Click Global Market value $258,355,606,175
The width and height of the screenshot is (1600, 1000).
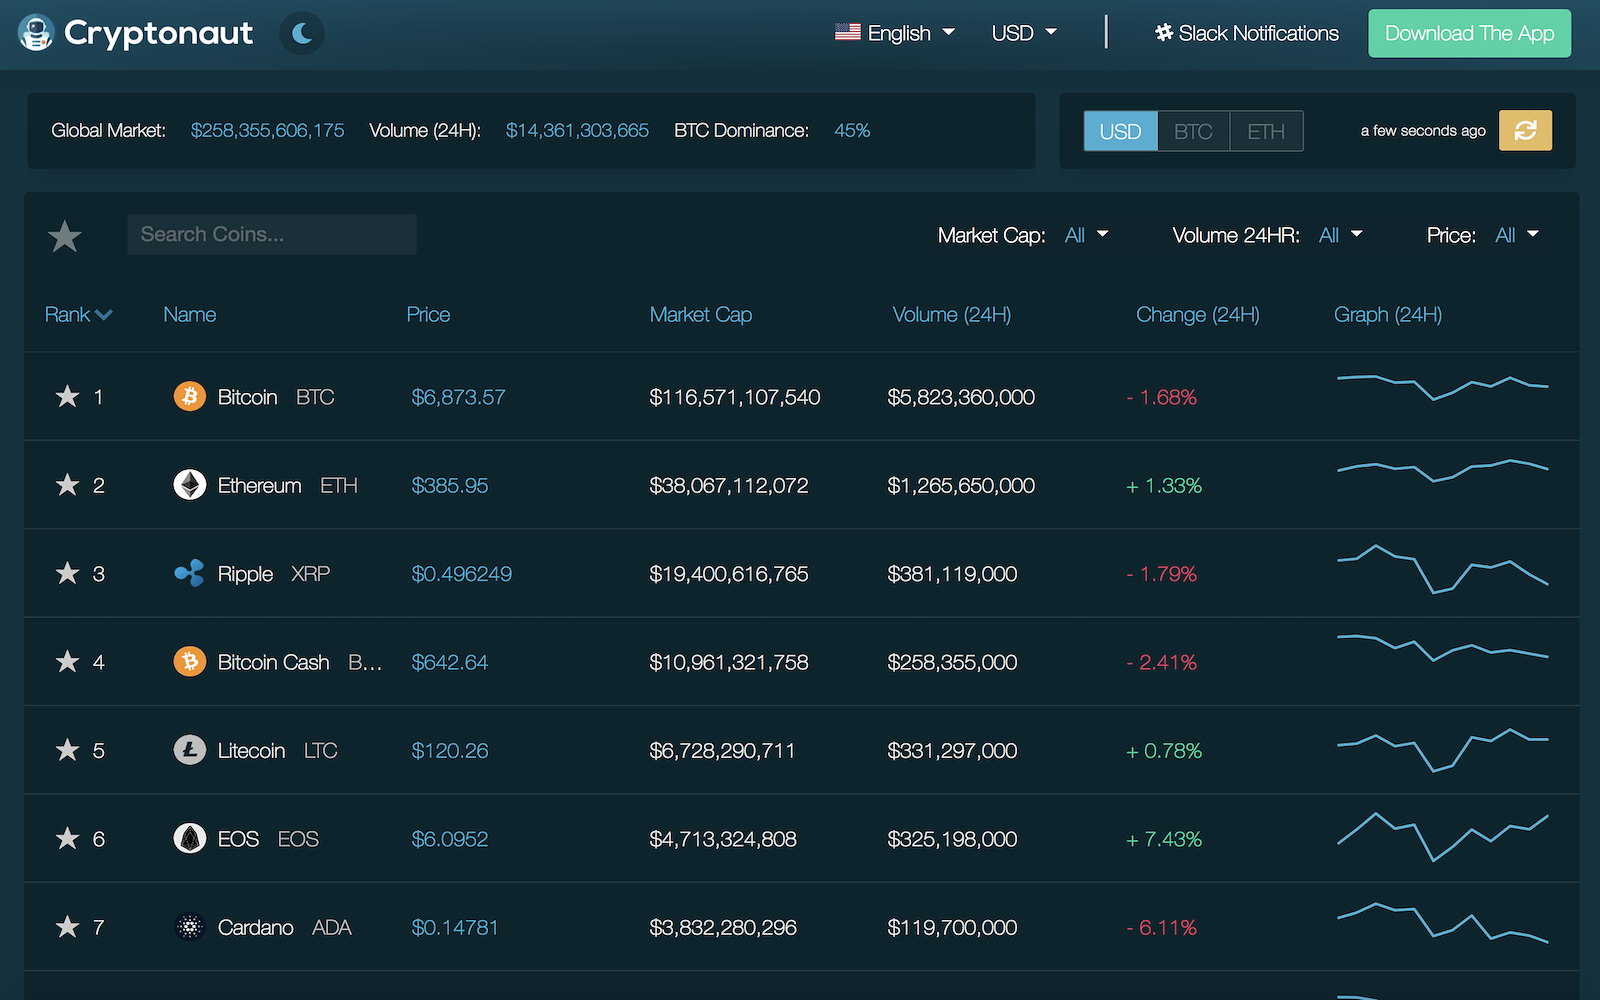267,130
